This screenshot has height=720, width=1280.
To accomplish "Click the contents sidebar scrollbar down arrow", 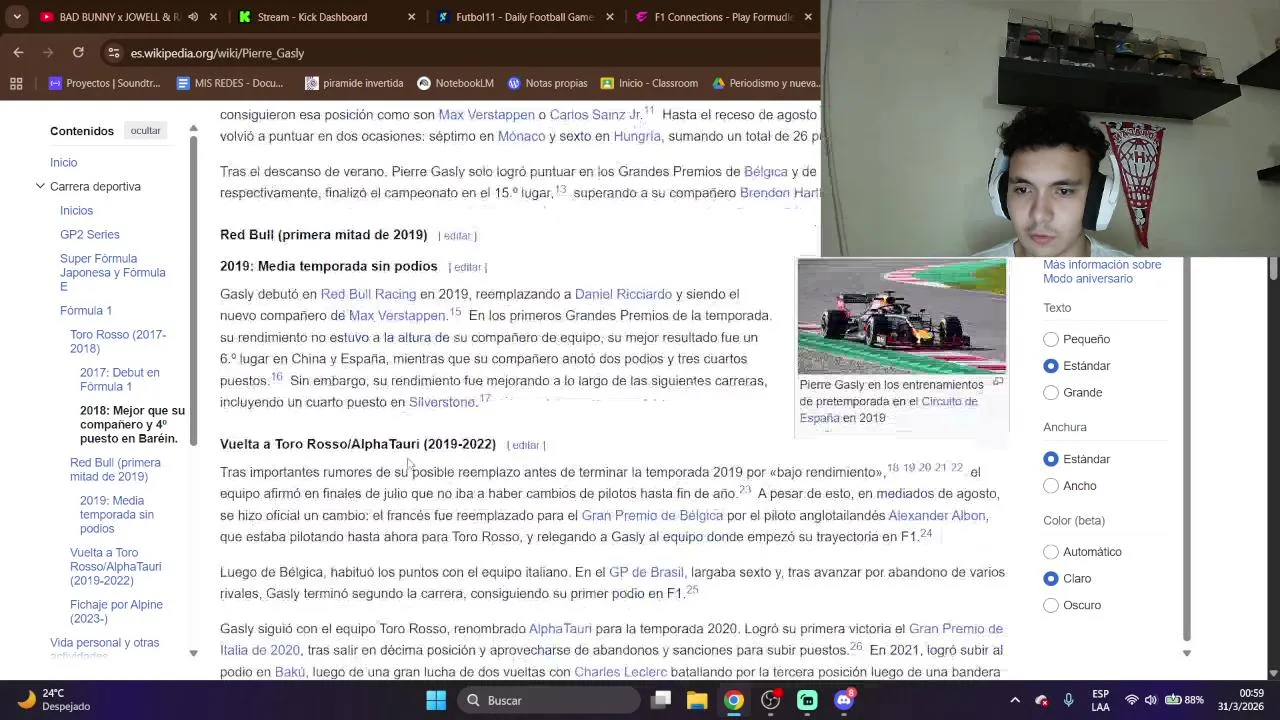I will coord(193,653).
